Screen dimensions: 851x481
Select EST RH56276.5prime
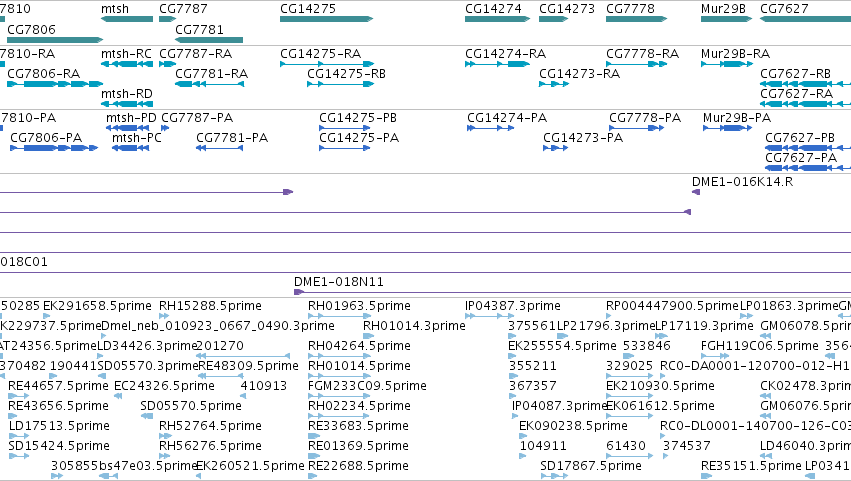[x=164, y=456]
